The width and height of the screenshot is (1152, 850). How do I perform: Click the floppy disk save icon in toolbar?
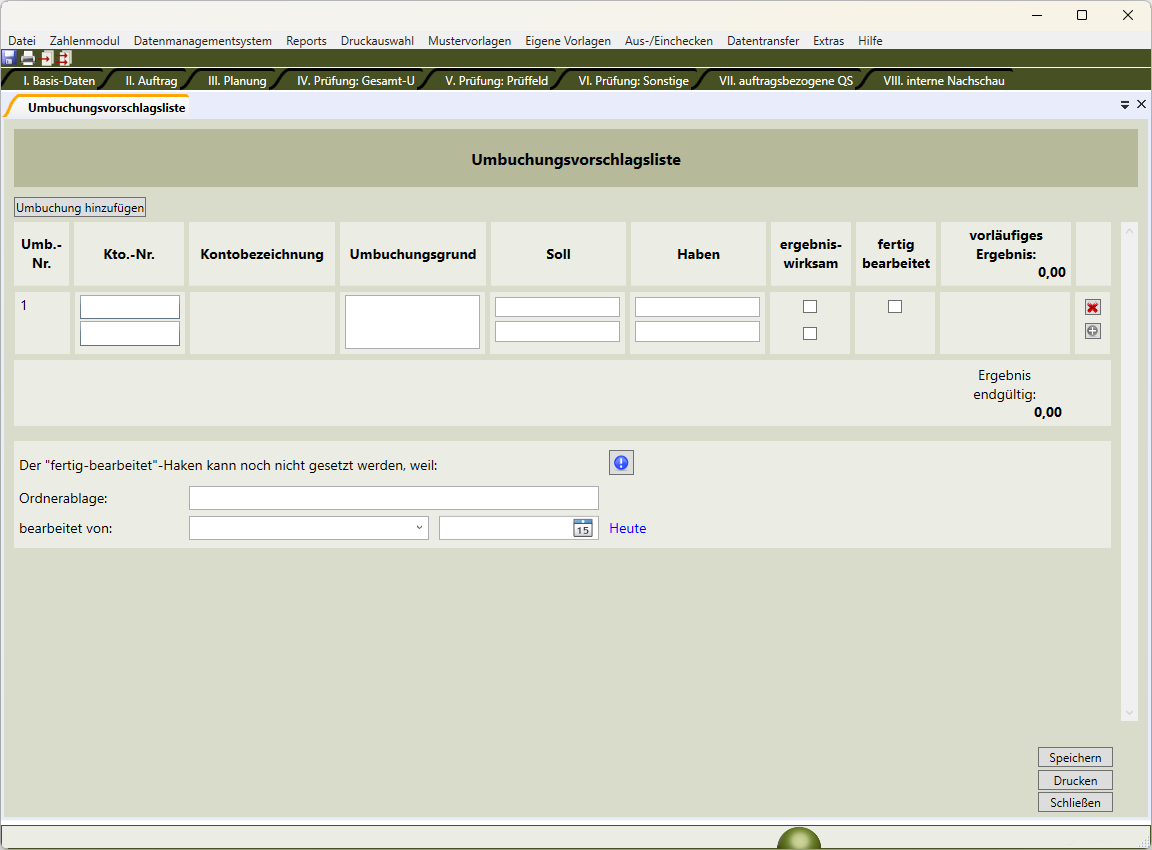coord(9,58)
